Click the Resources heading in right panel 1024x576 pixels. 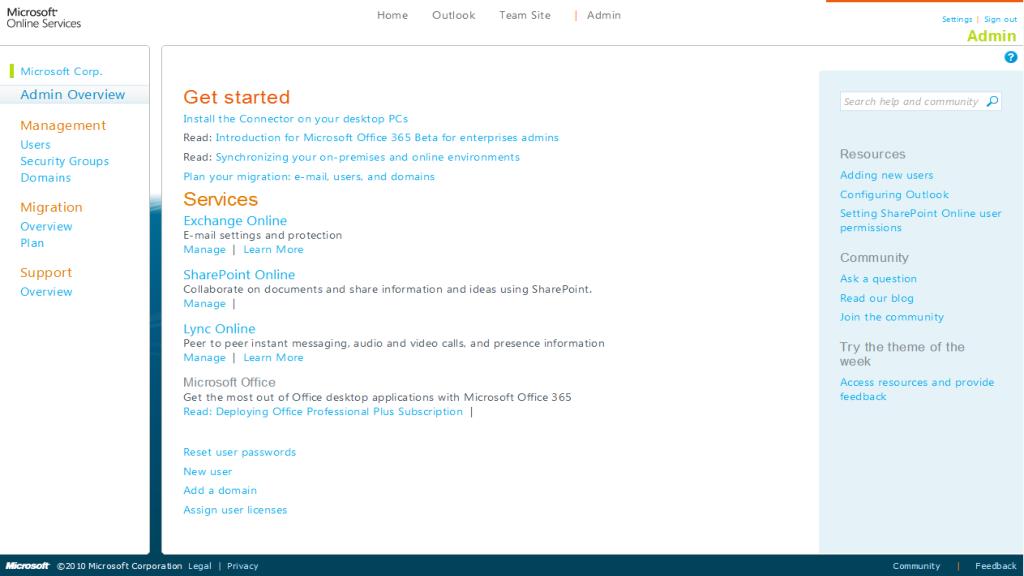click(873, 155)
